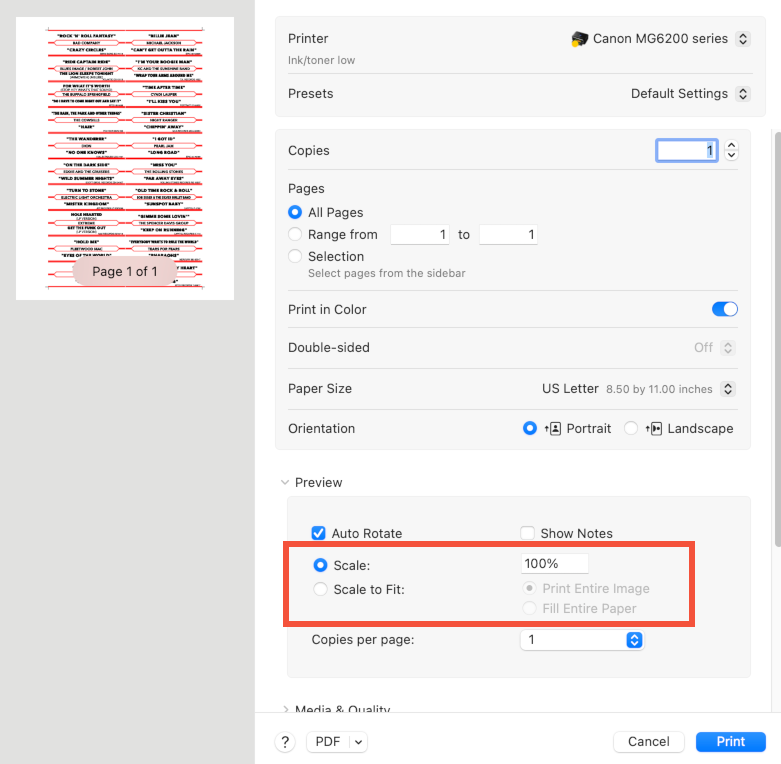Viewport: 781px width, 764px height.
Task: Click the help question mark button
Action: click(285, 741)
